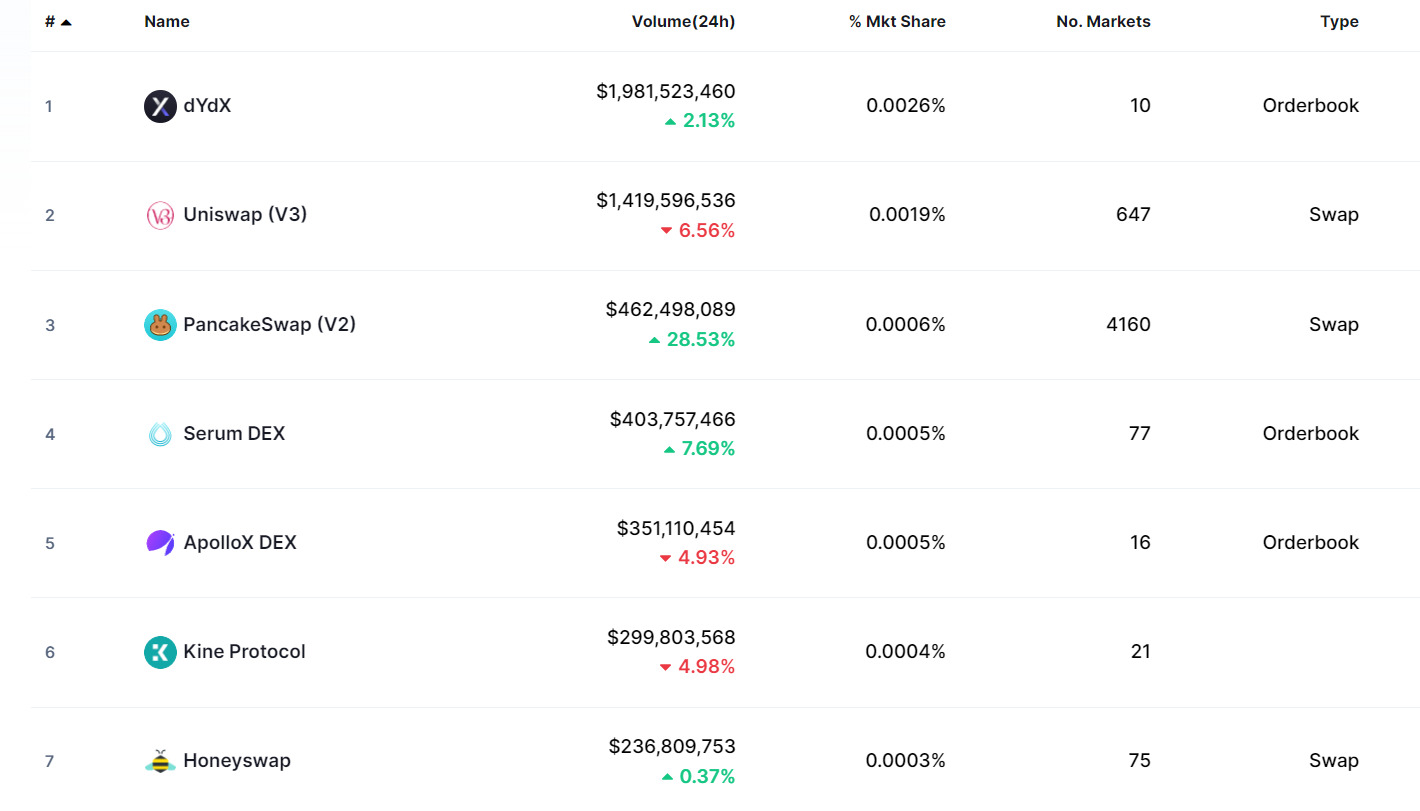This screenshot has height=811, width=1420.
Task: Sort table by Name column header
Action: tap(167, 21)
